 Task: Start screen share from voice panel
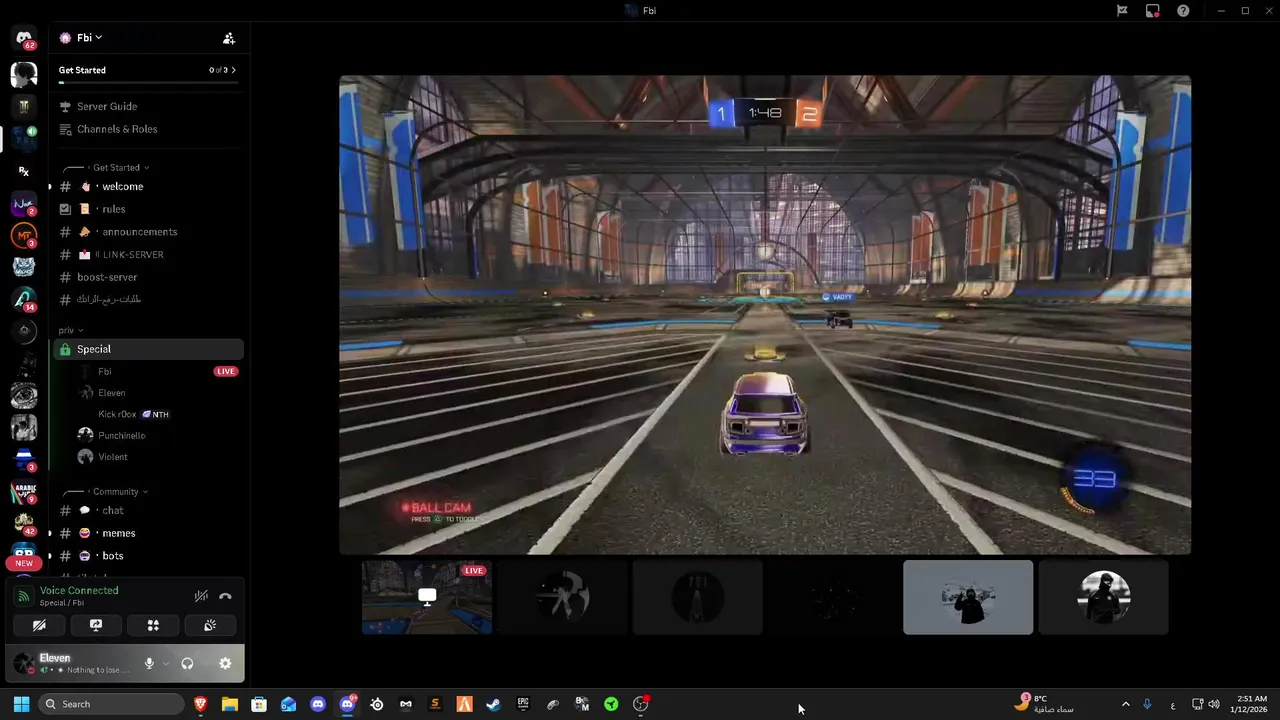click(x=96, y=625)
